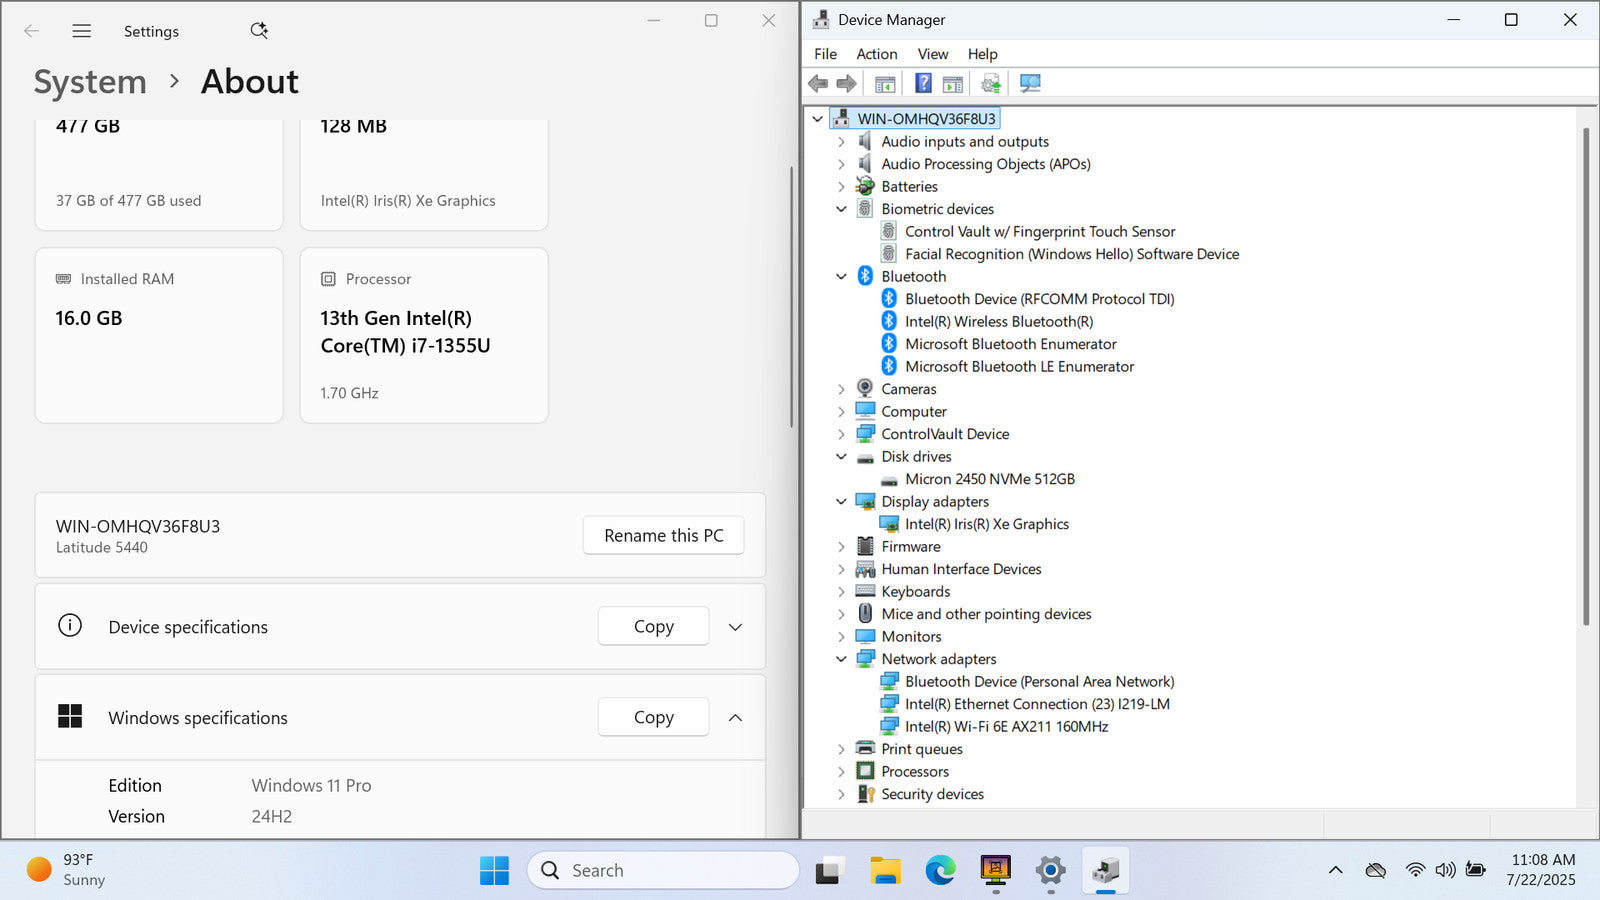Screen dimensions: 1600x900
Task: Click the OneDrive cloud tray icon
Action: [1376, 870]
